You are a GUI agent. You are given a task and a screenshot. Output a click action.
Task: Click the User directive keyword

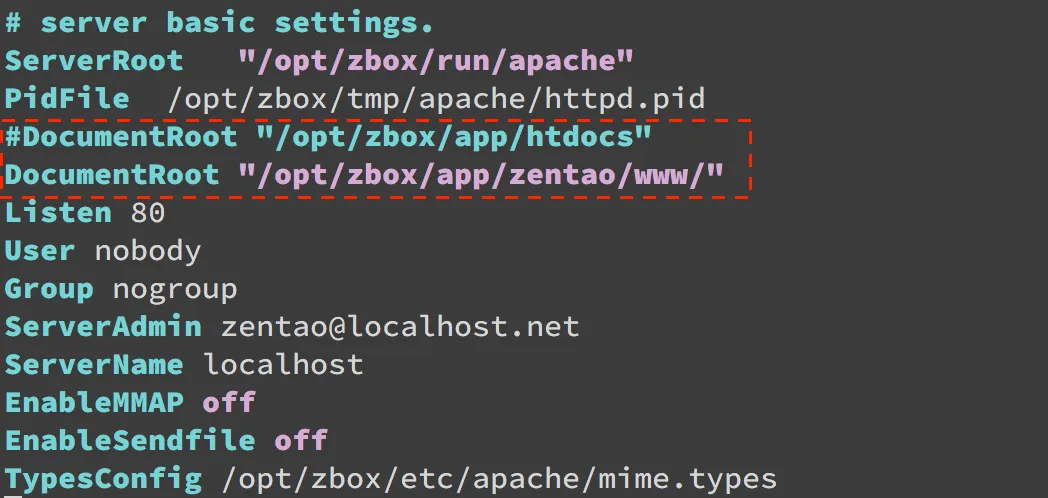point(40,251)
